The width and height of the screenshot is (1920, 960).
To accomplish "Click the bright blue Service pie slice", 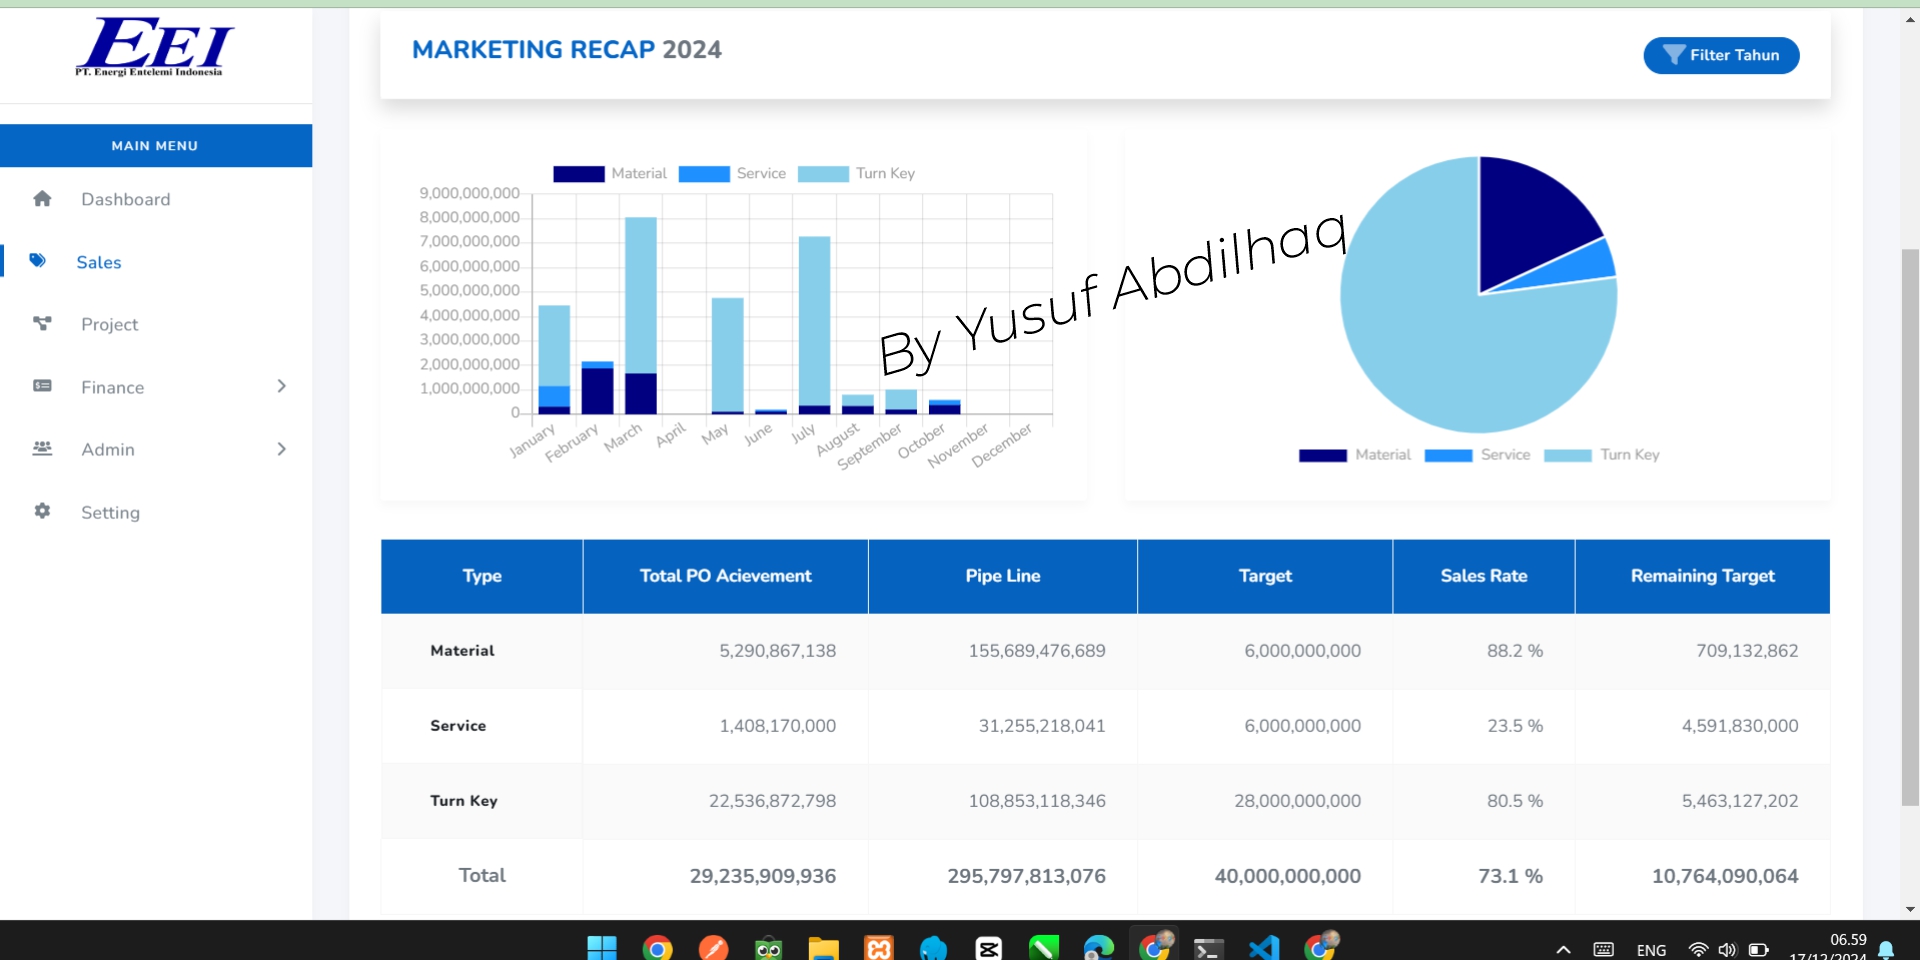I will [1585, 266].
